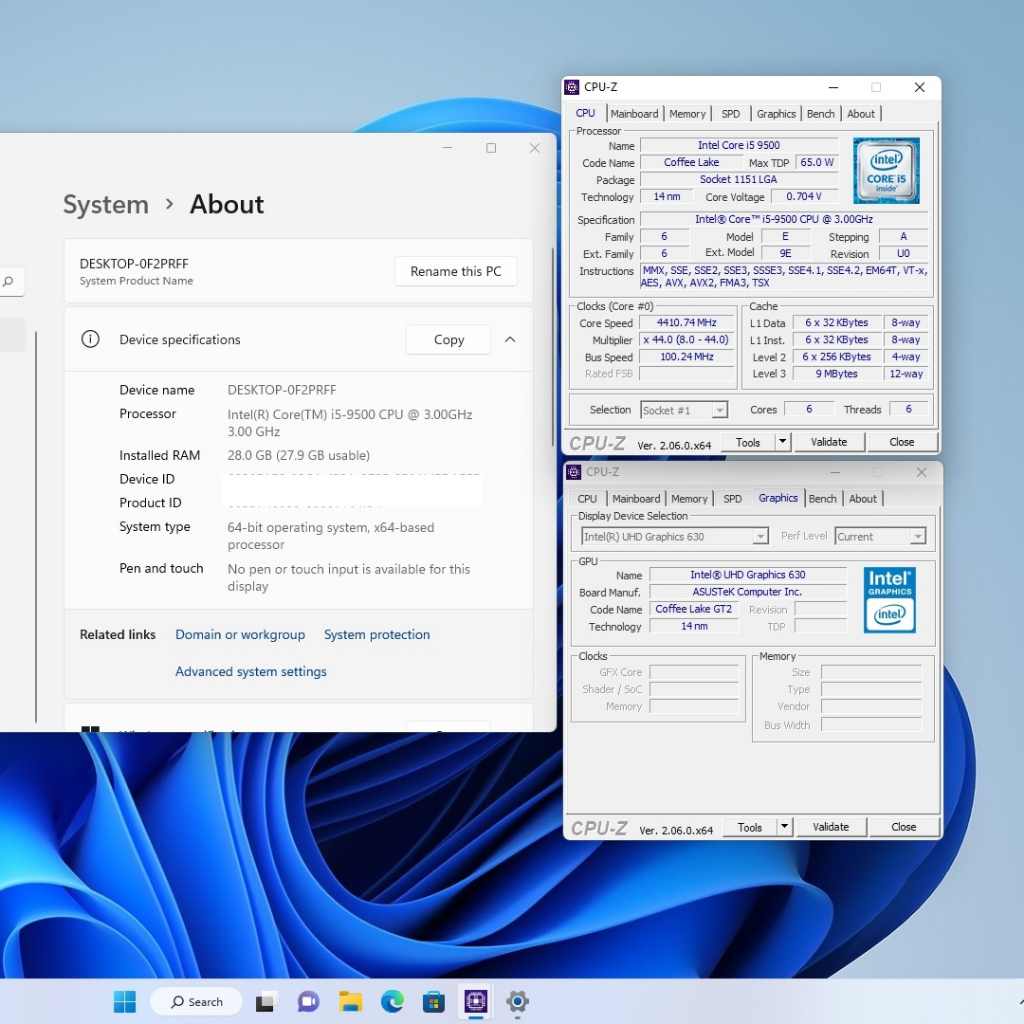Launch the Chat app from the taskbar

pos(308,1001)
